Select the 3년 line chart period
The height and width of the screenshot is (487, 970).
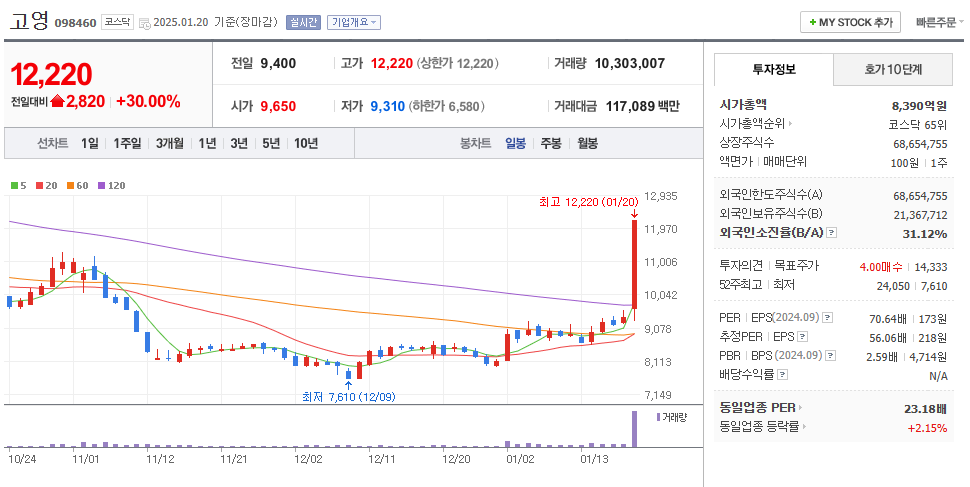coord(239,144)
